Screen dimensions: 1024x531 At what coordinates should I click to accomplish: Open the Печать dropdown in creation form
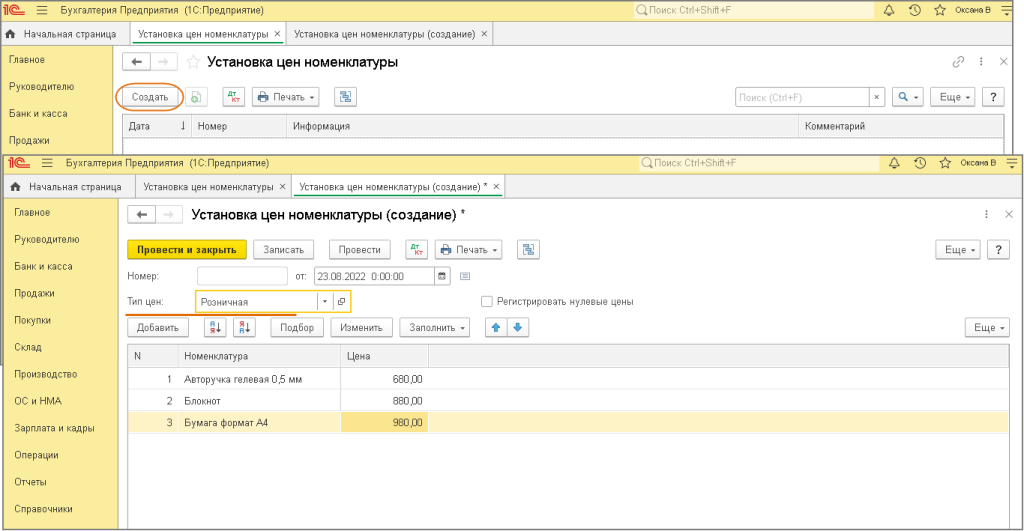pyautogui.click(x=468, y=249)
